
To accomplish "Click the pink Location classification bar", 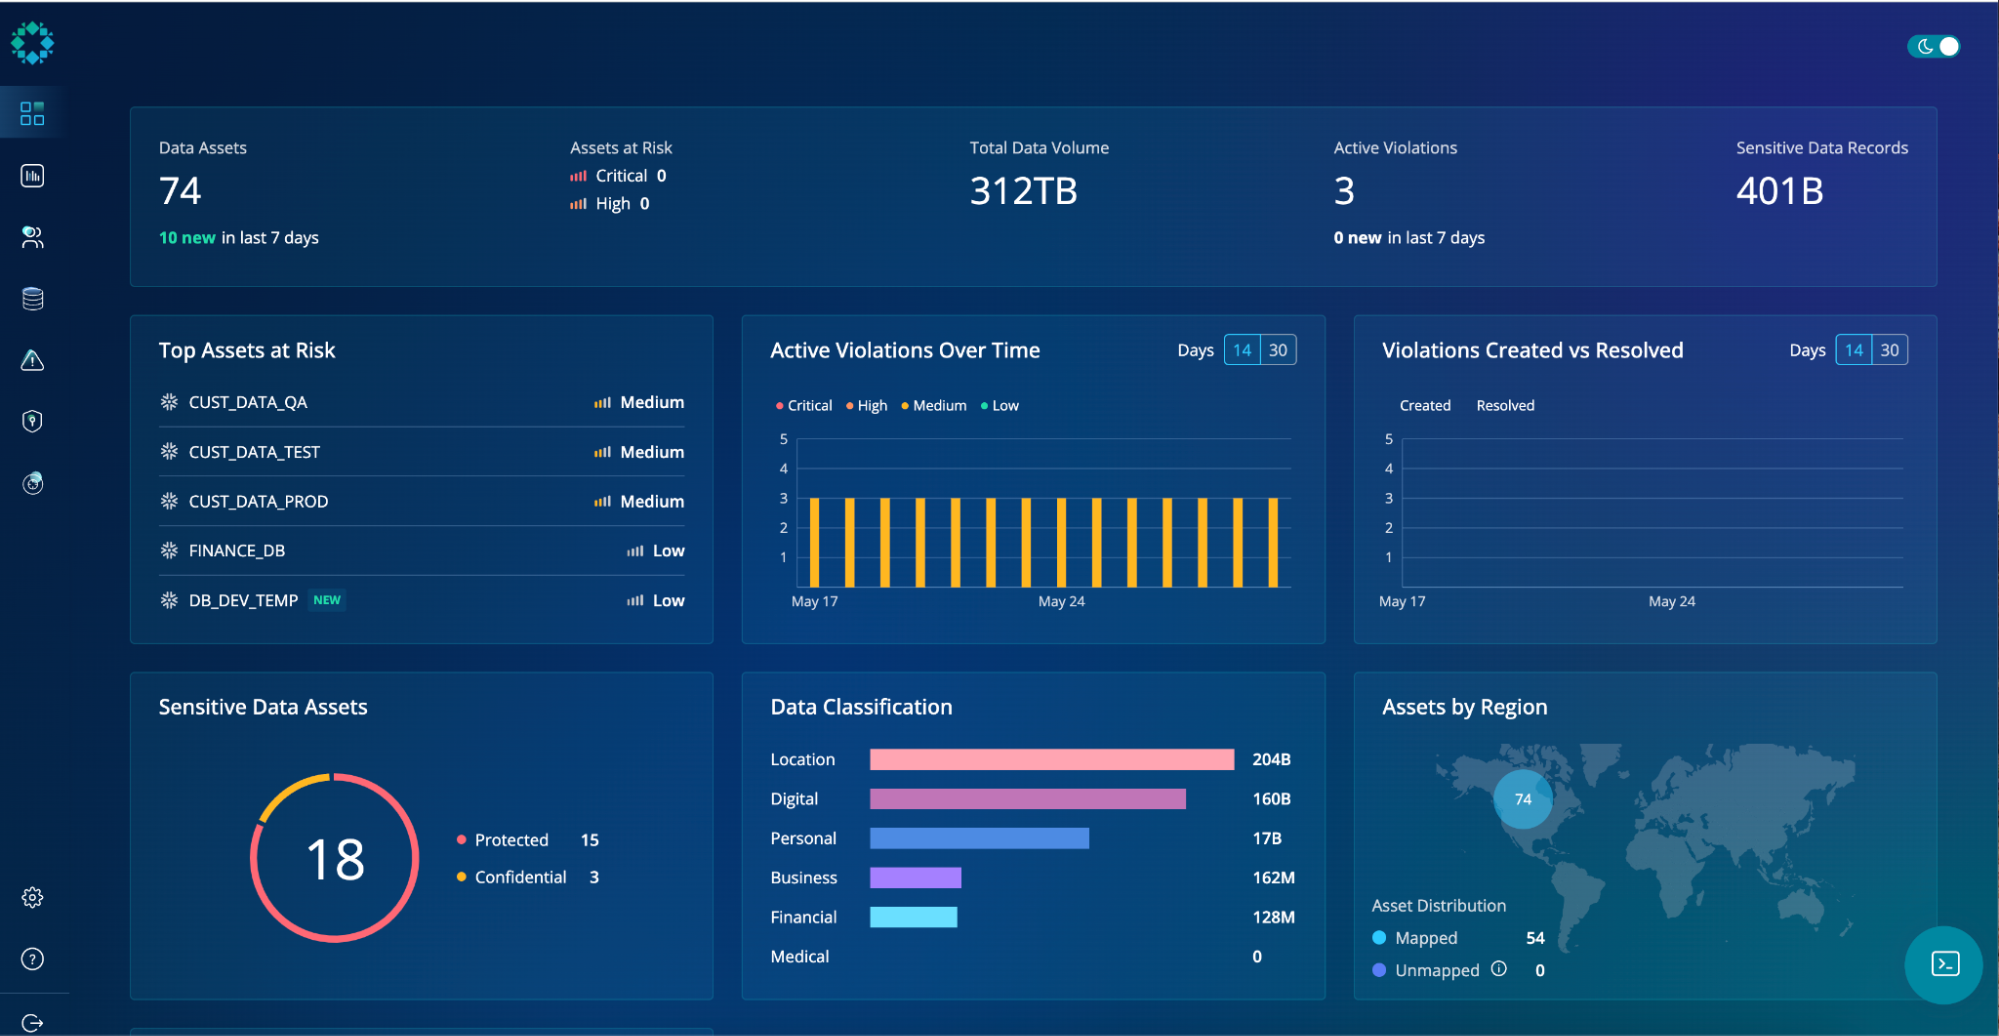I will 1050,759.
